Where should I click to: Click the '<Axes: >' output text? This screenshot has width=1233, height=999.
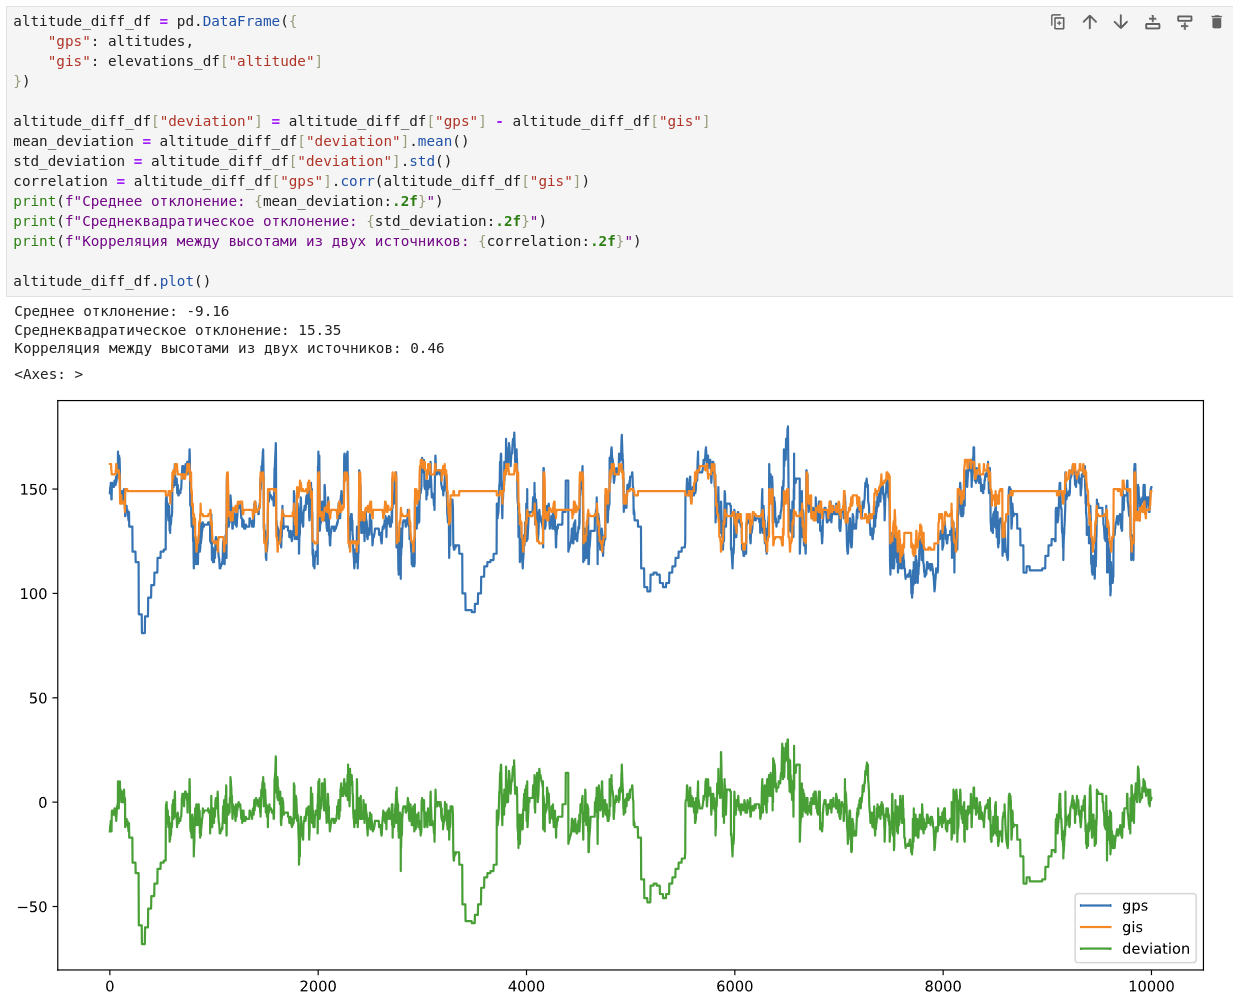coord(49,374)
